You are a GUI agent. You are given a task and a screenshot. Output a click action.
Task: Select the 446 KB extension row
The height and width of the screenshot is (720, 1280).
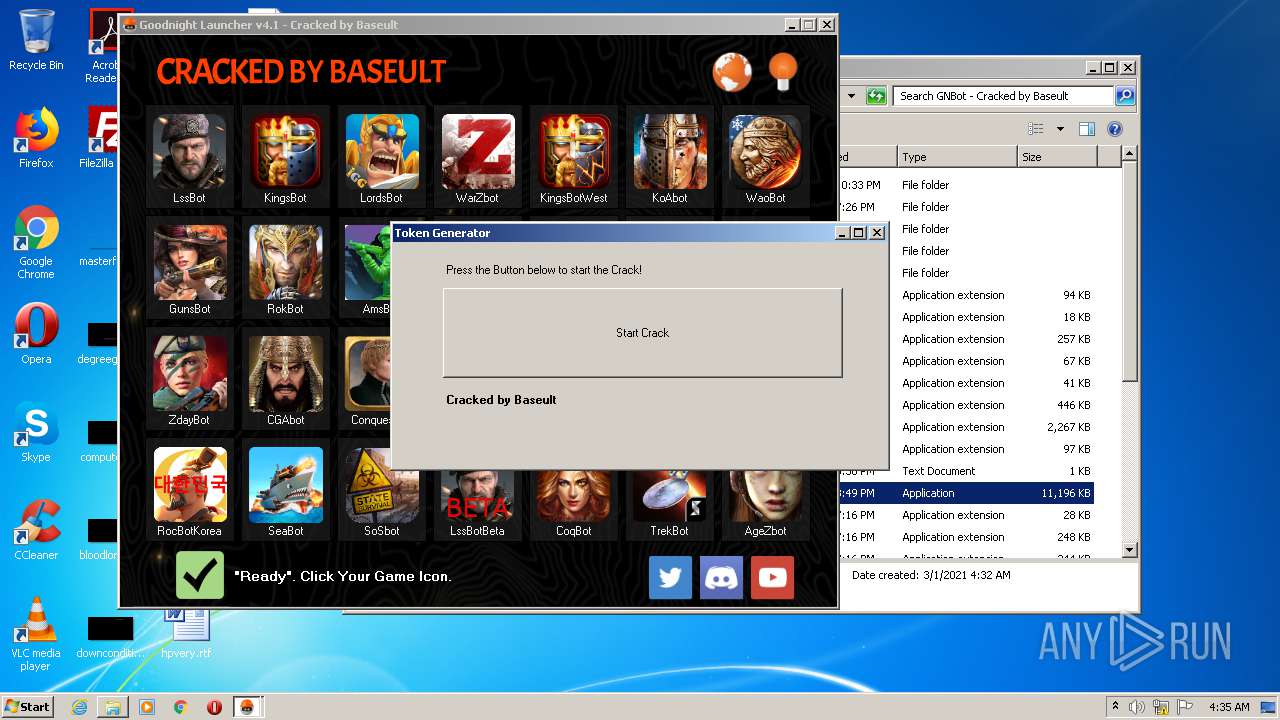pos(966,405)
